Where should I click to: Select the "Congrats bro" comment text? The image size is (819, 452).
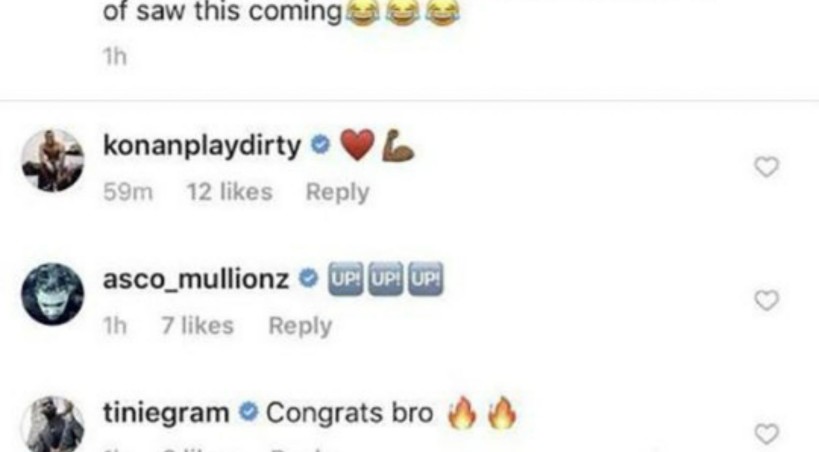(349, 413)
